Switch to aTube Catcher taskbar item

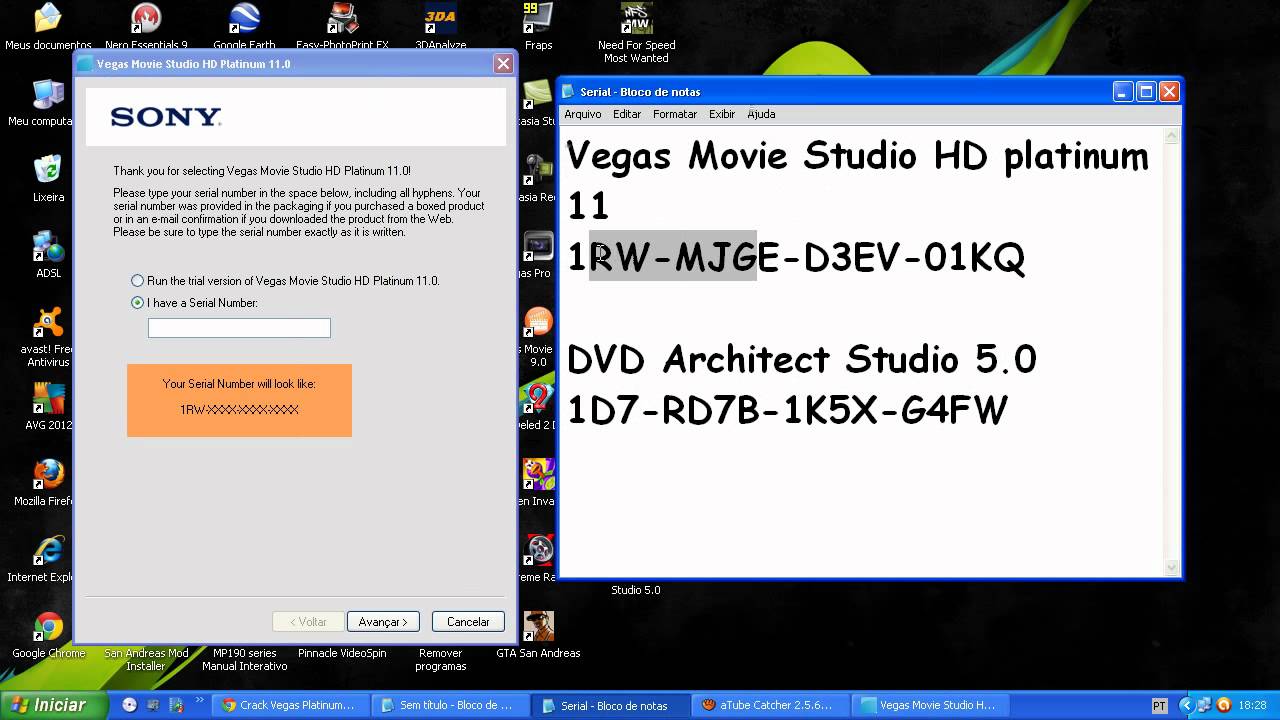pos(770,705)
